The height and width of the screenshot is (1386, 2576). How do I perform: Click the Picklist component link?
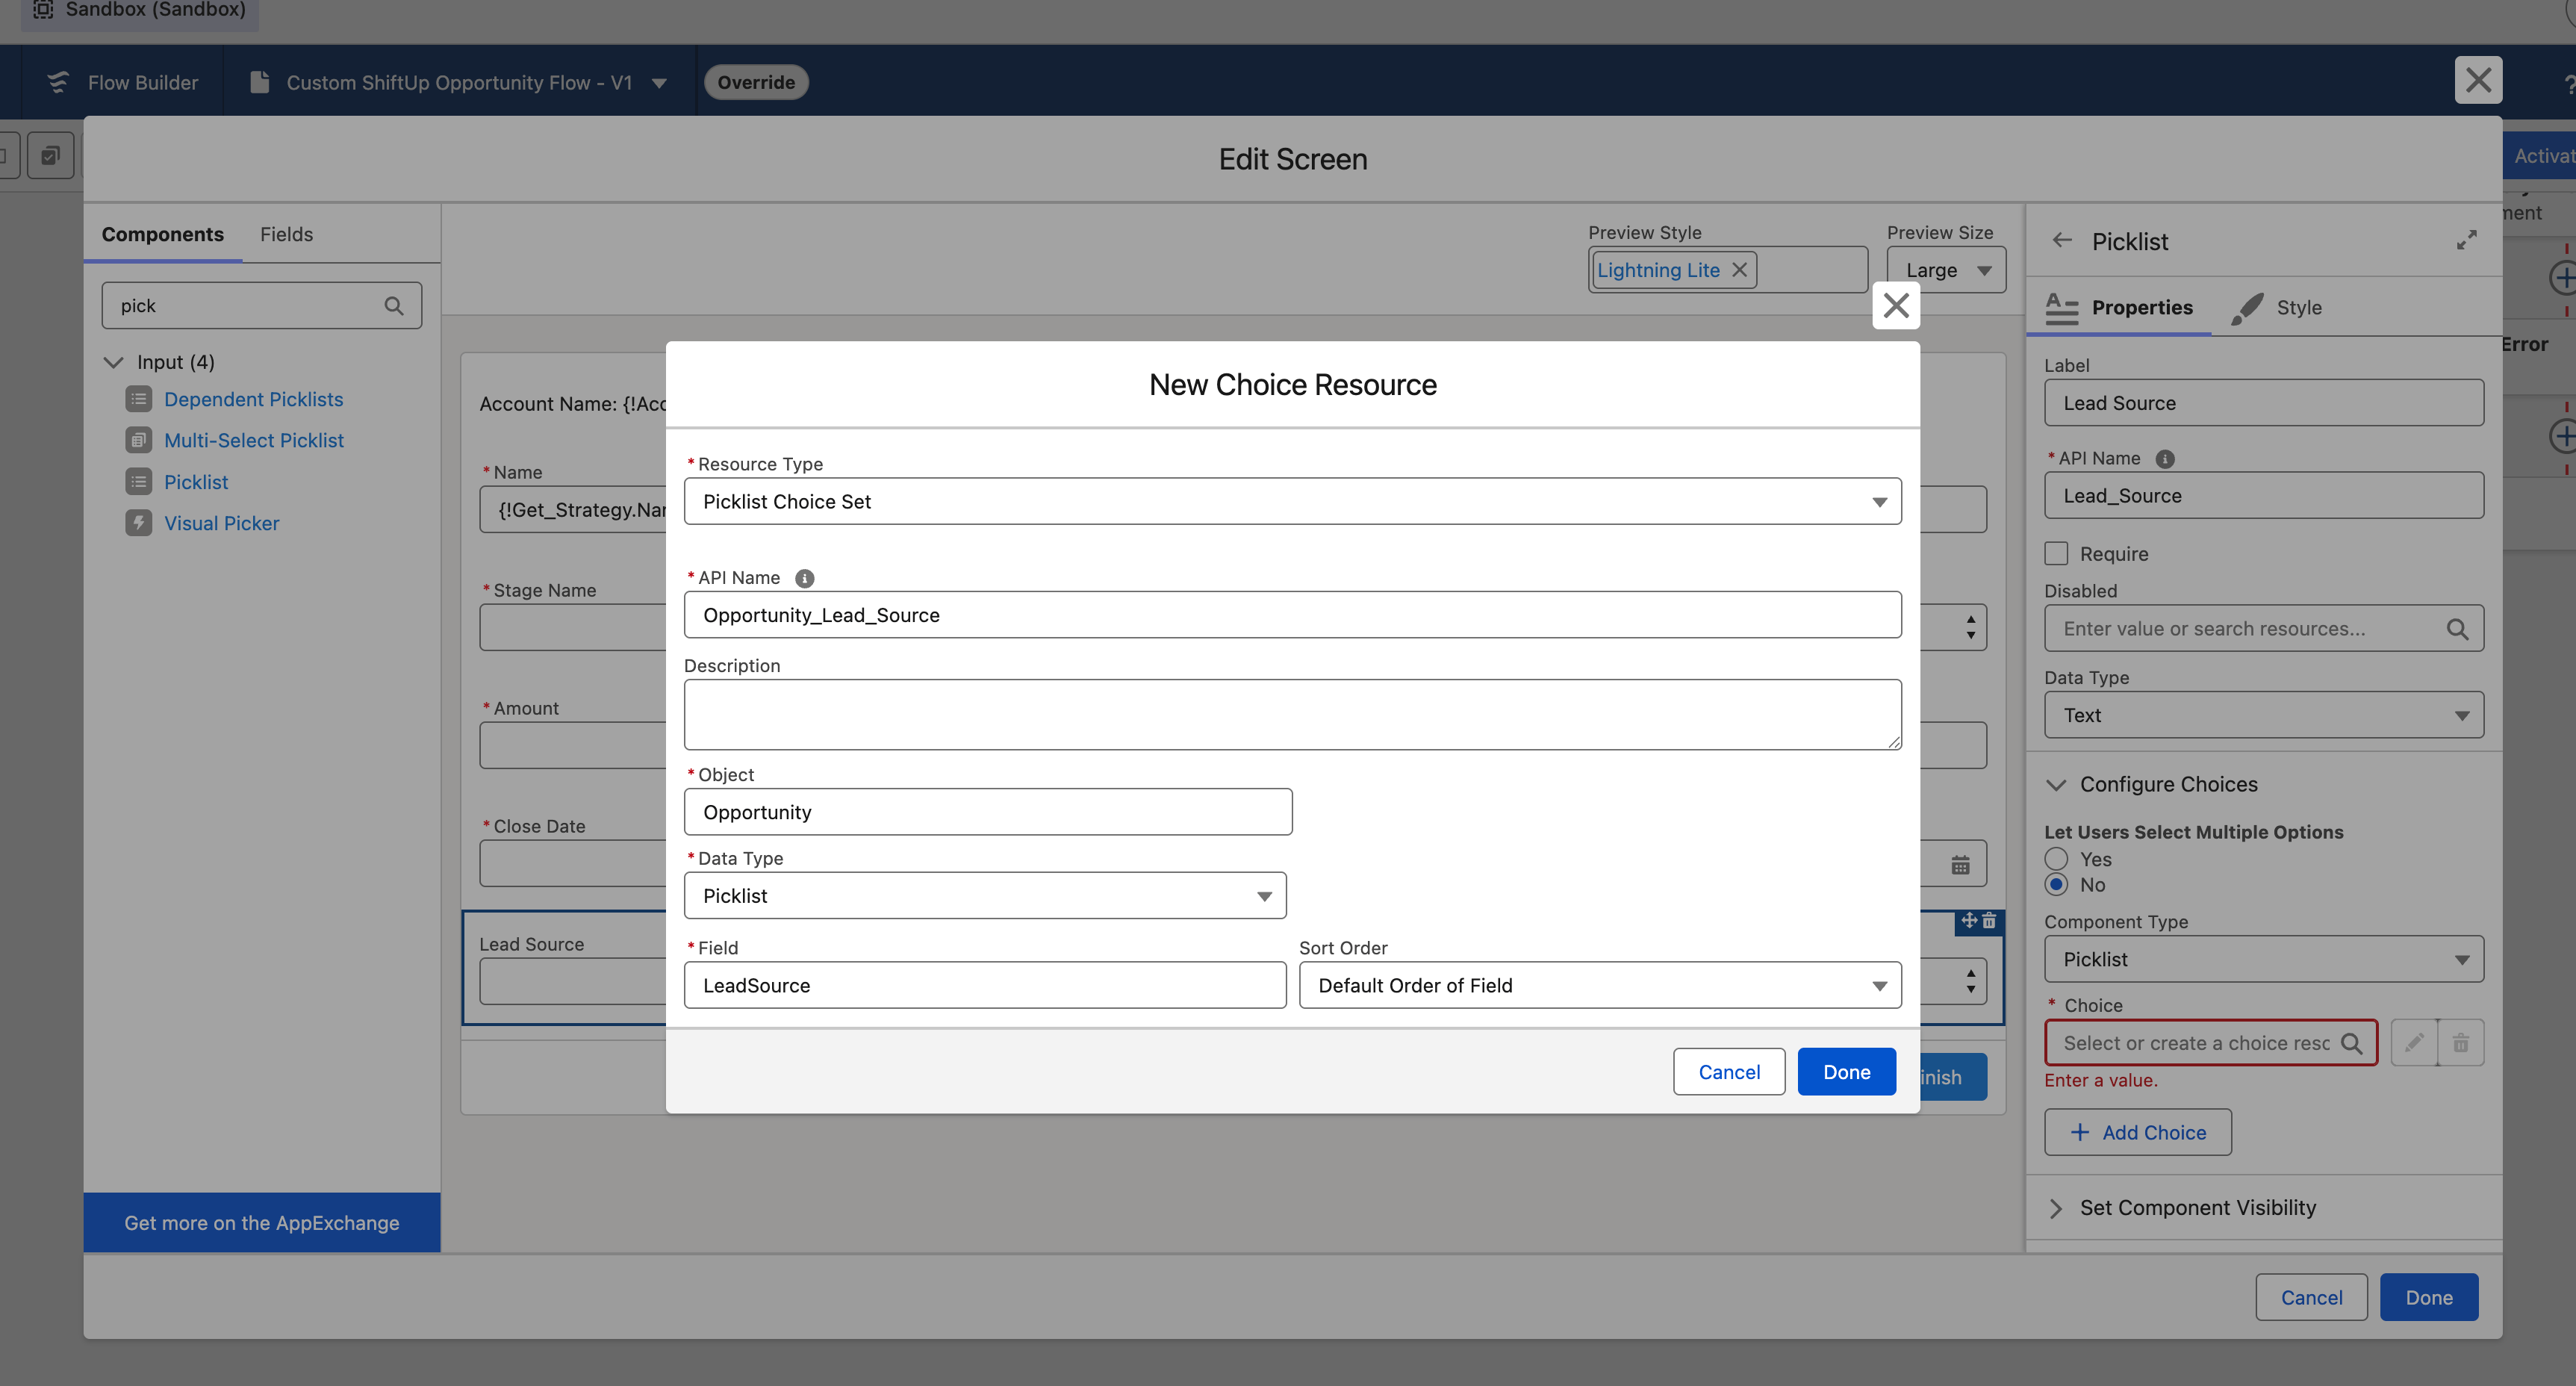(196, 482)
